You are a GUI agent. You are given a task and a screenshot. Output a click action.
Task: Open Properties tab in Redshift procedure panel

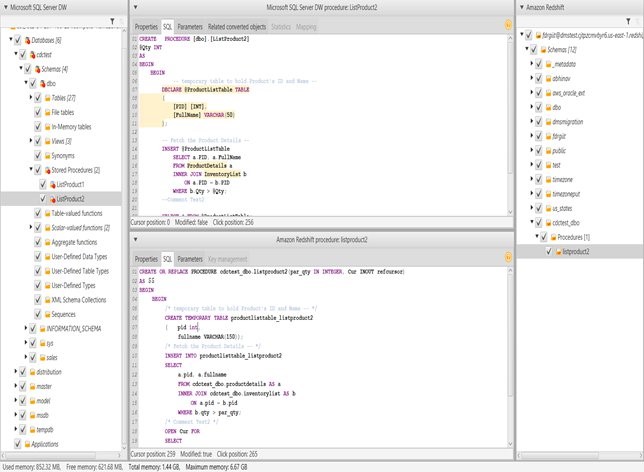pos(146,259)
